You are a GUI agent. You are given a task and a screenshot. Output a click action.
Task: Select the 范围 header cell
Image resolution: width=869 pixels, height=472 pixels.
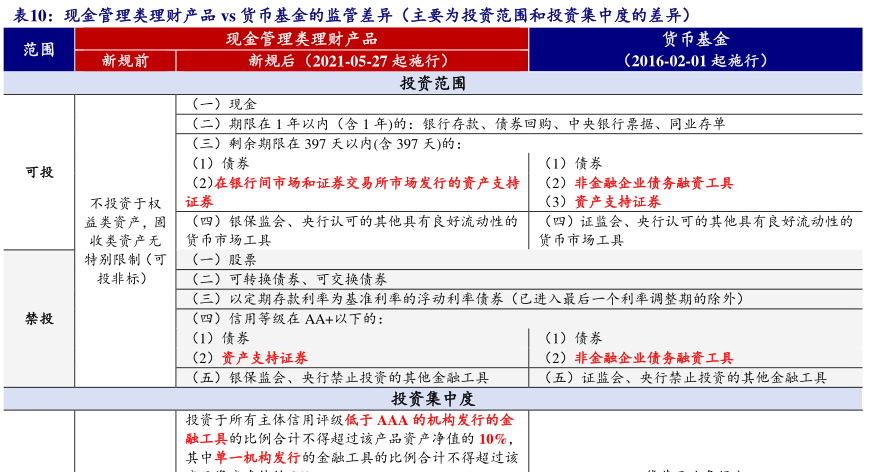point(38,49)
